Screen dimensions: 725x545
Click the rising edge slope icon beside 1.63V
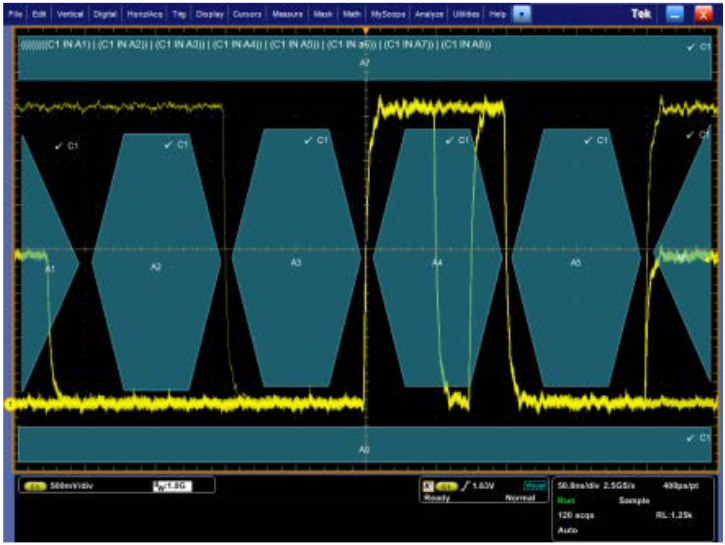click(462, 485)
